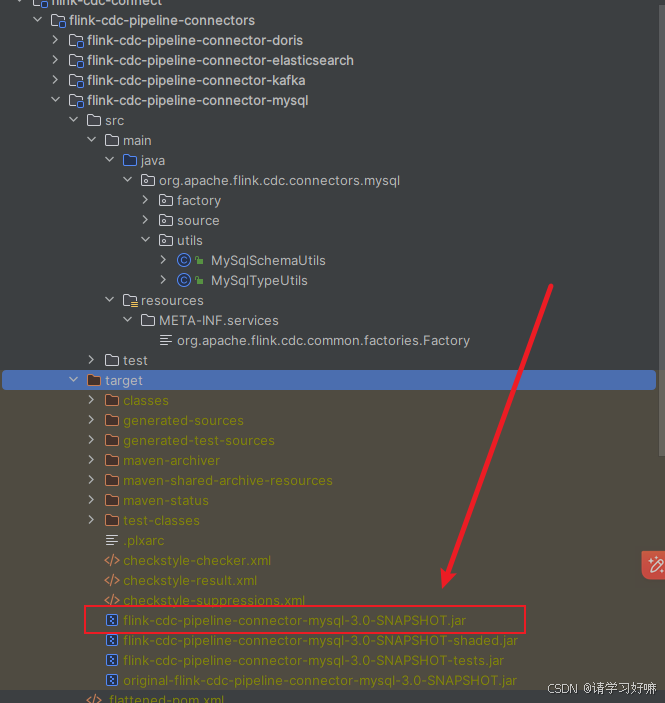665x703 pixels.
Task: Click the checkstyle-checker.xml file icon
Action: [112, 560]
